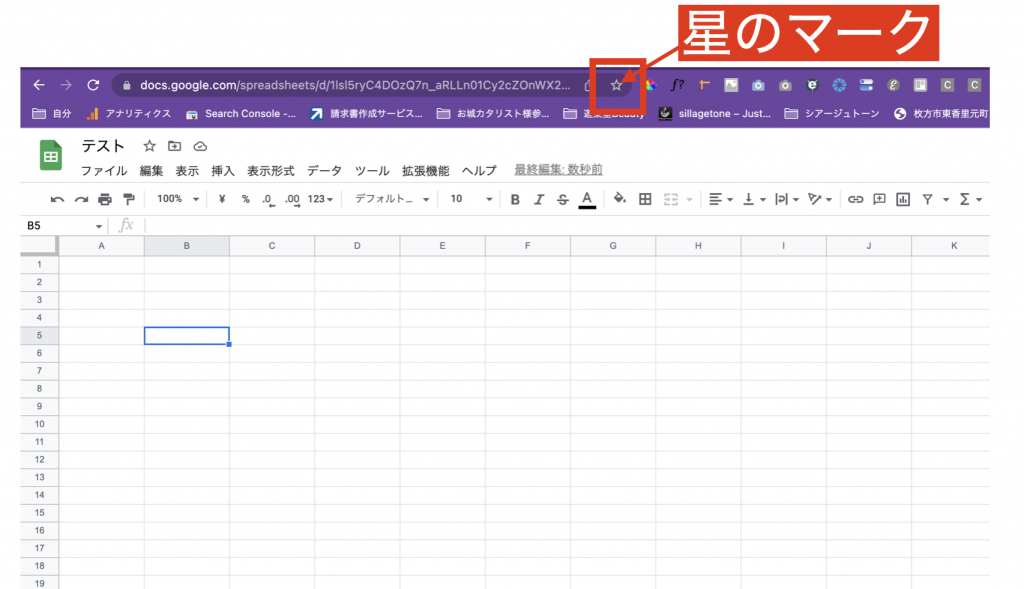Open the データ menu

[x=325, y=170]
